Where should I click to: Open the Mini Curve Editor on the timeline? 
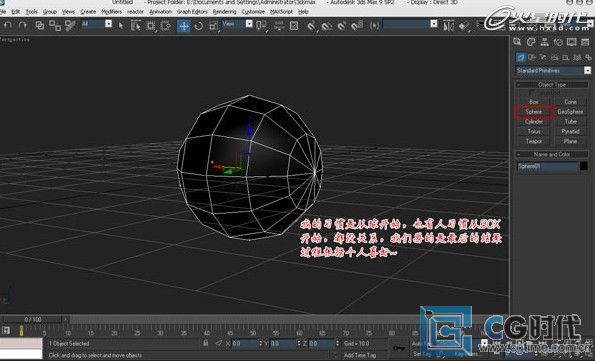pyautogui.click(x=6, y=331)
